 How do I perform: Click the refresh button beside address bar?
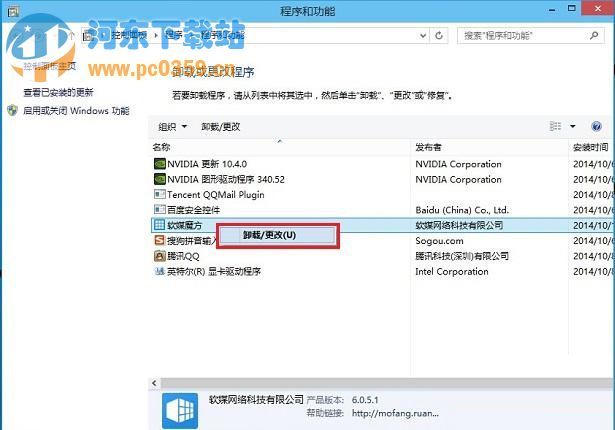(x=439, y=36)
